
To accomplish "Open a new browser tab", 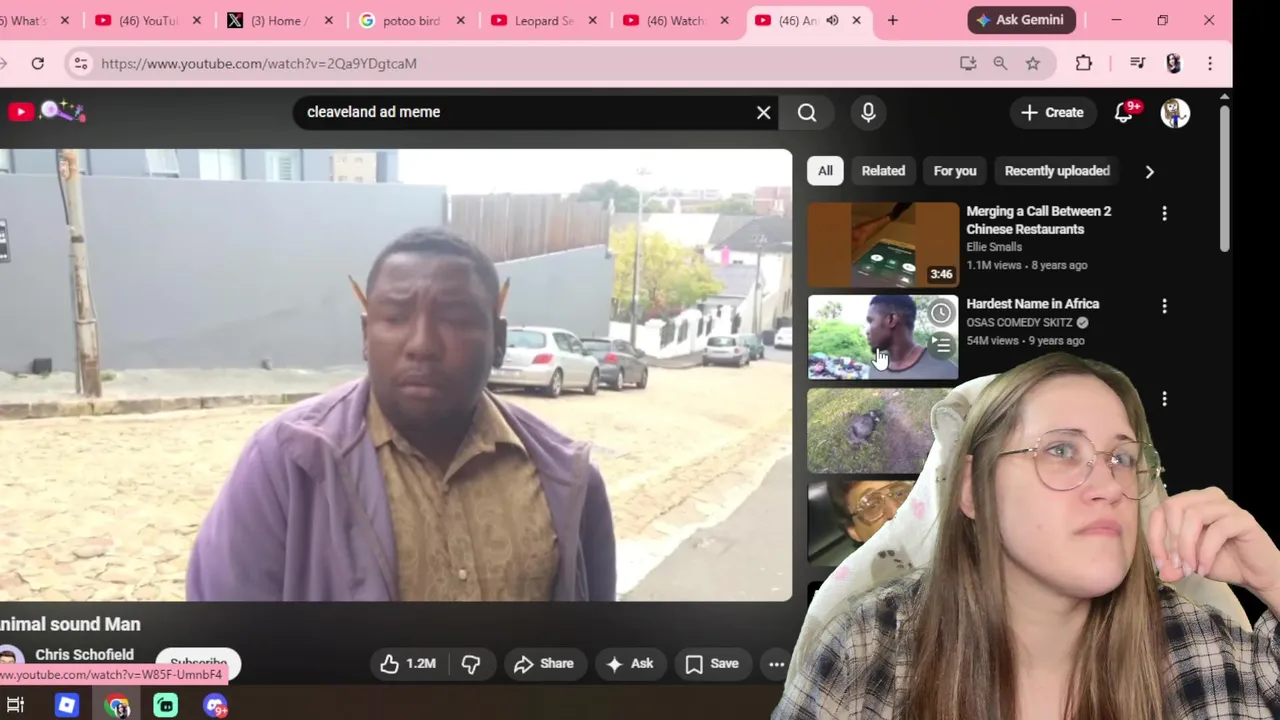I will pyautogui.click(x=893, y=20).
